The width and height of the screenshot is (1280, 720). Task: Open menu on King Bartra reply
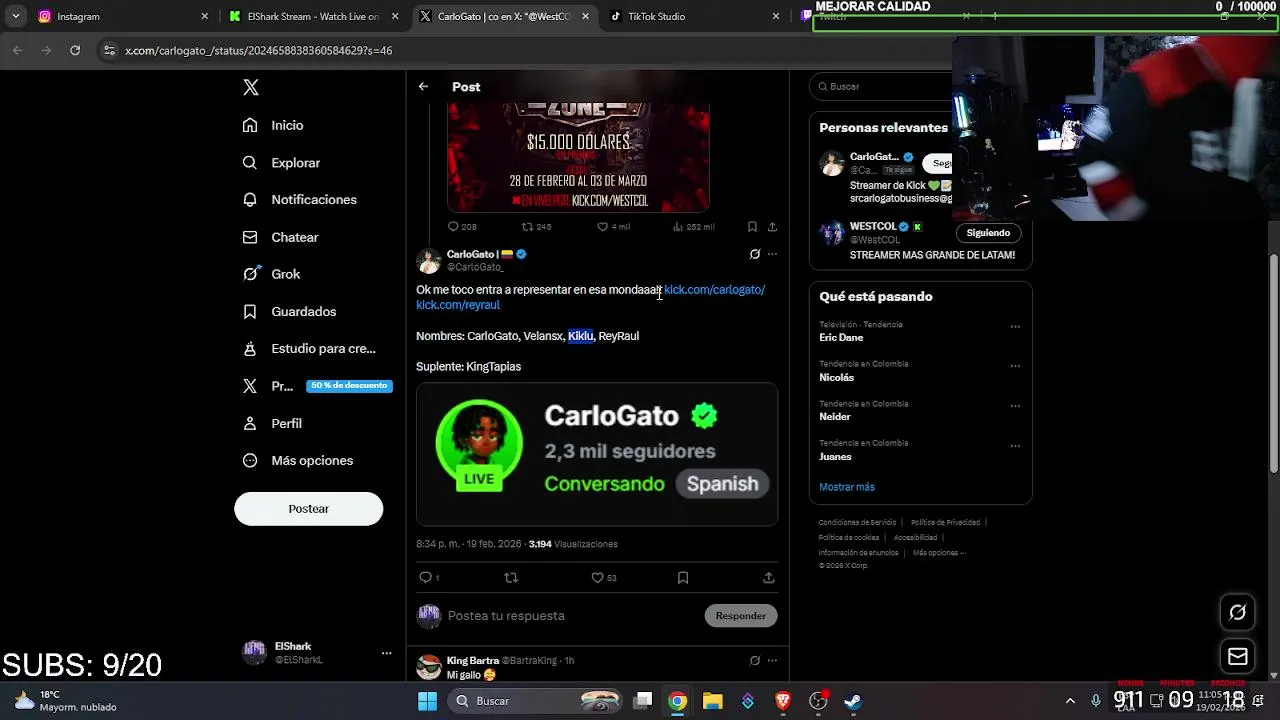point(772,660)
